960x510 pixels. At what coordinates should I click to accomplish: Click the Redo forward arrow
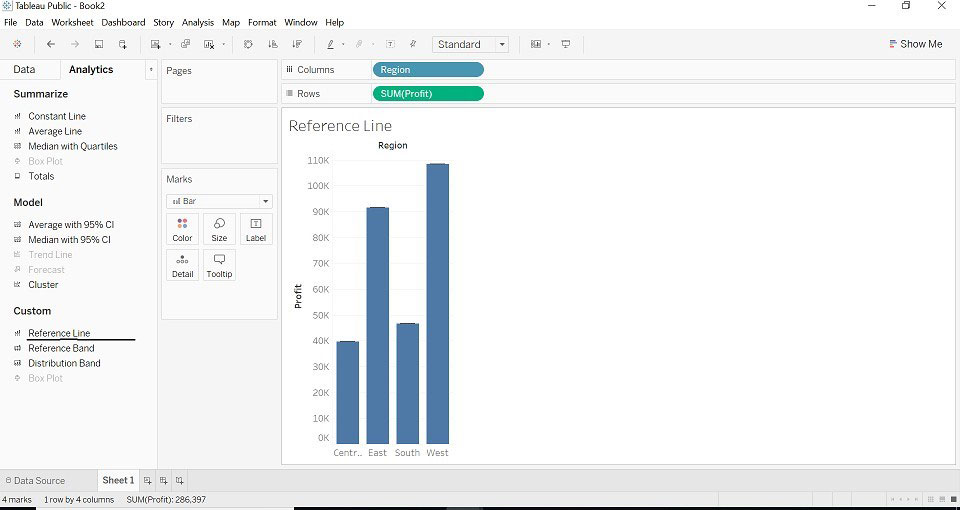tap(75, 44)
